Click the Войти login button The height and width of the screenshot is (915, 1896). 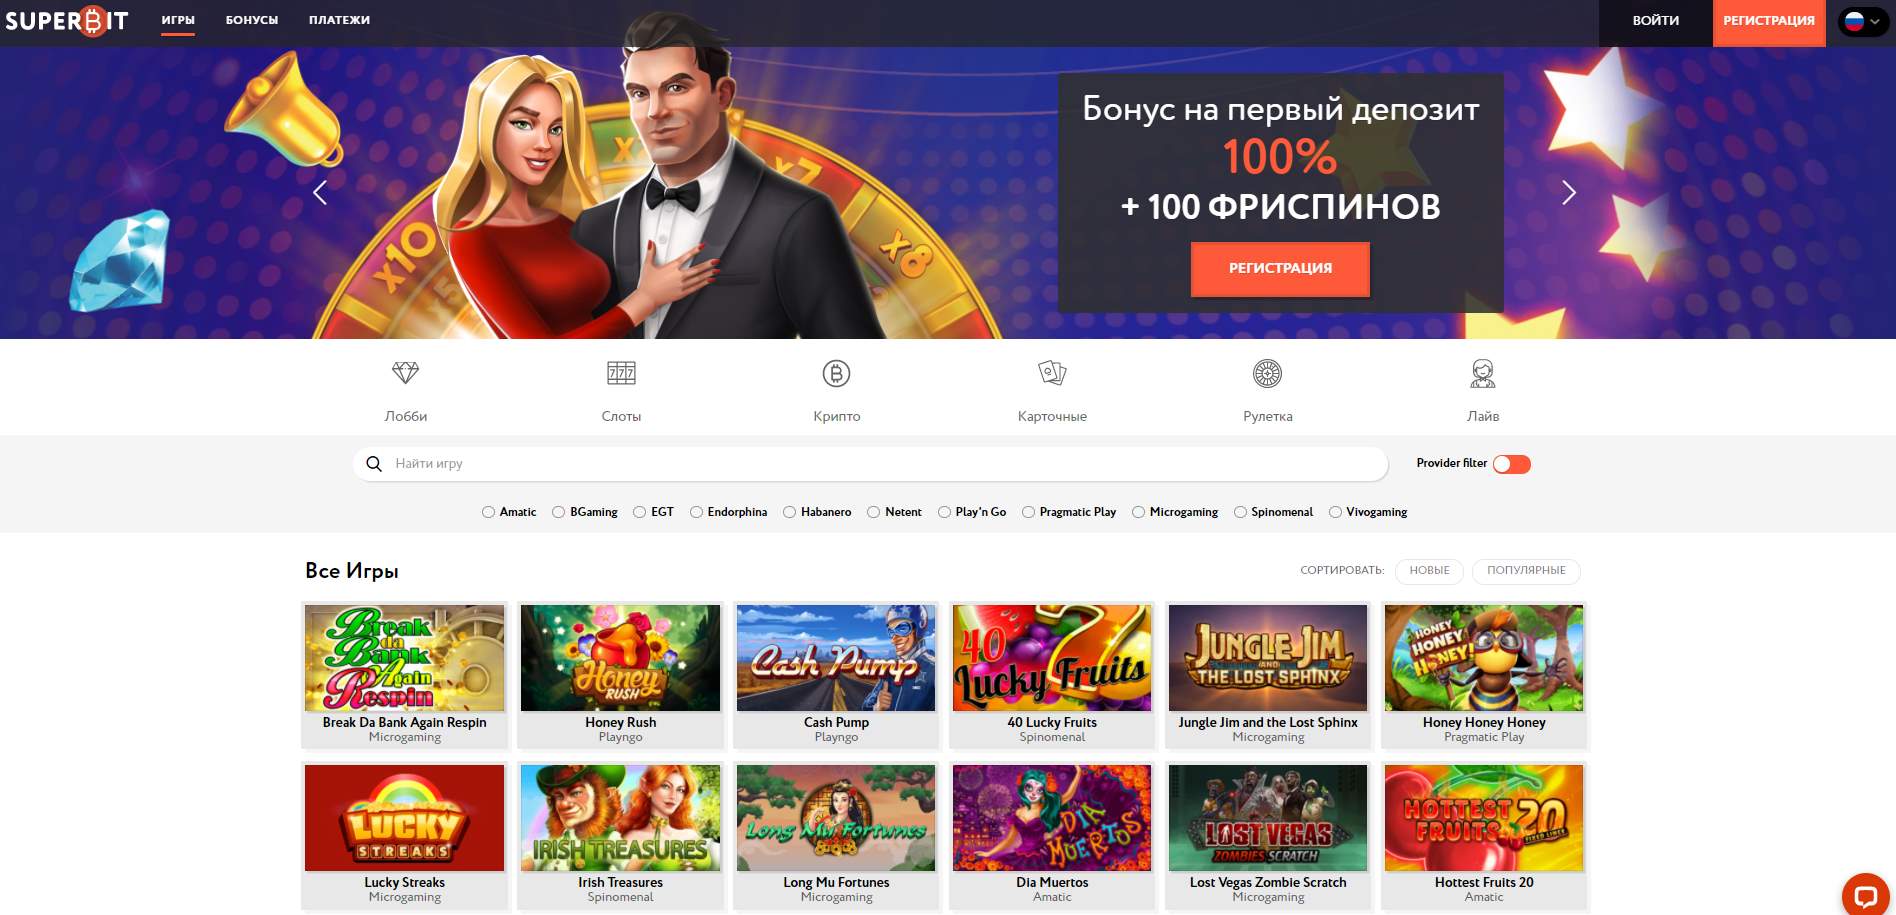[x=1656, y=21]
